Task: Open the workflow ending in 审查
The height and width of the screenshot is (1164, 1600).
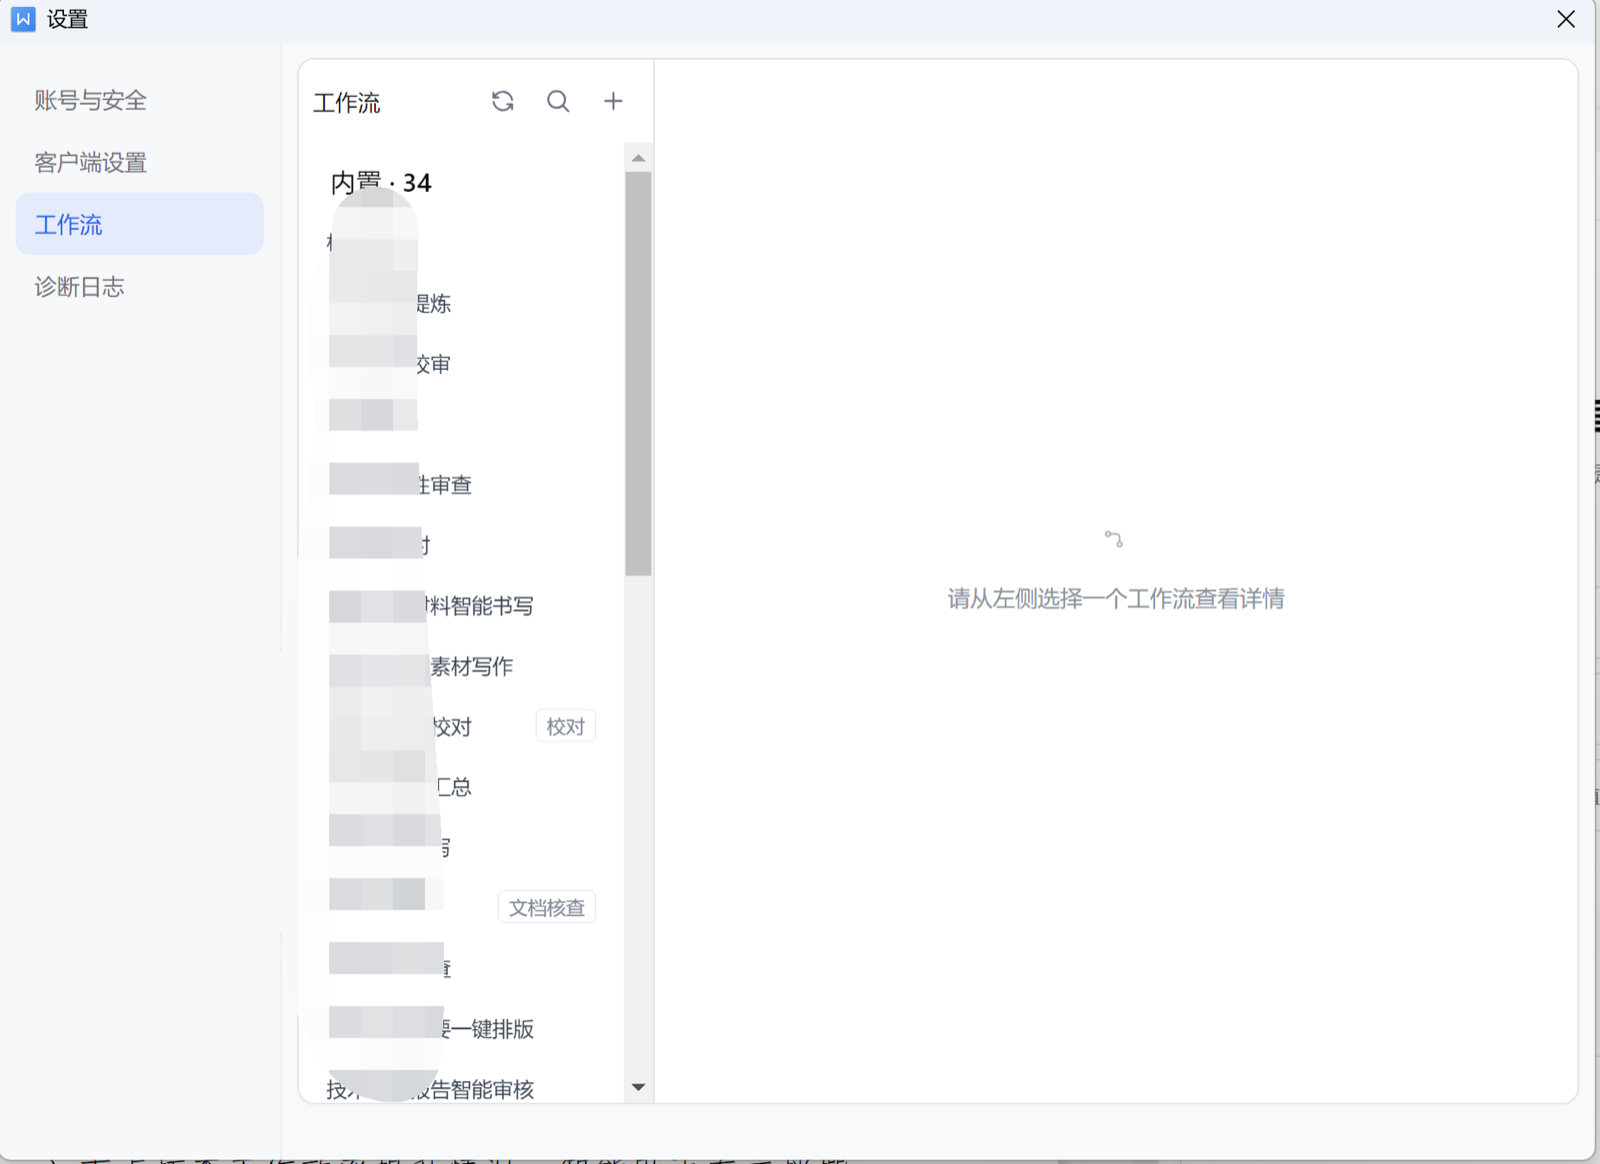Action: click(461, 485)
